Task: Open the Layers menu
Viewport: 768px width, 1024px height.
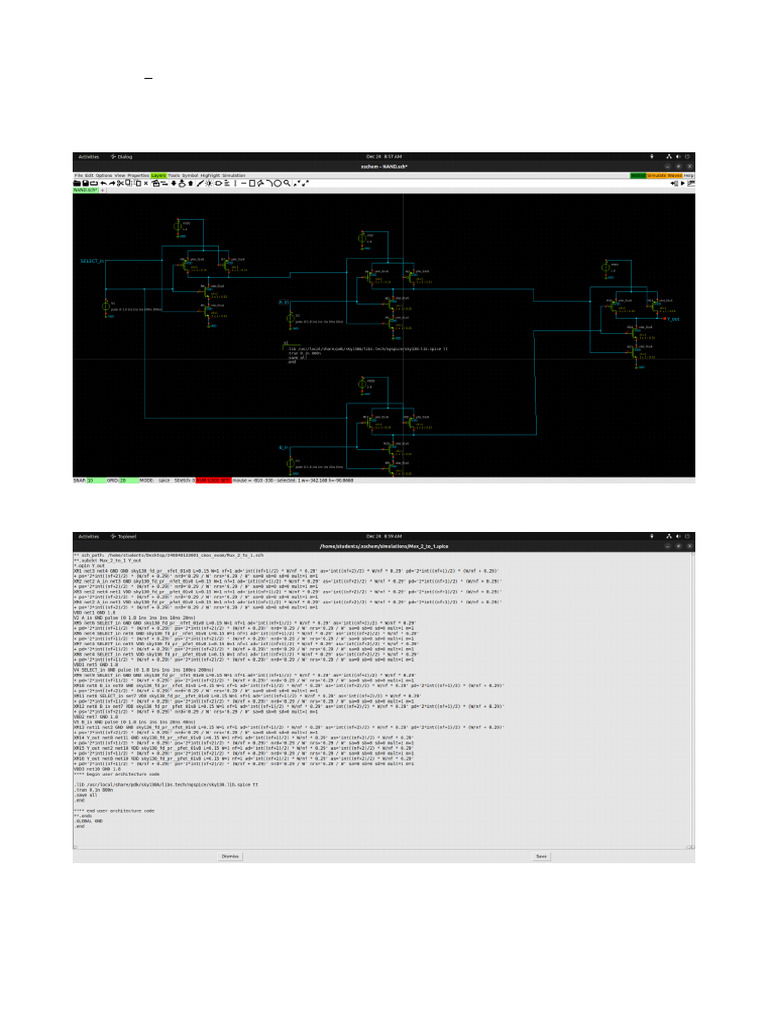Action: point(158,175)
